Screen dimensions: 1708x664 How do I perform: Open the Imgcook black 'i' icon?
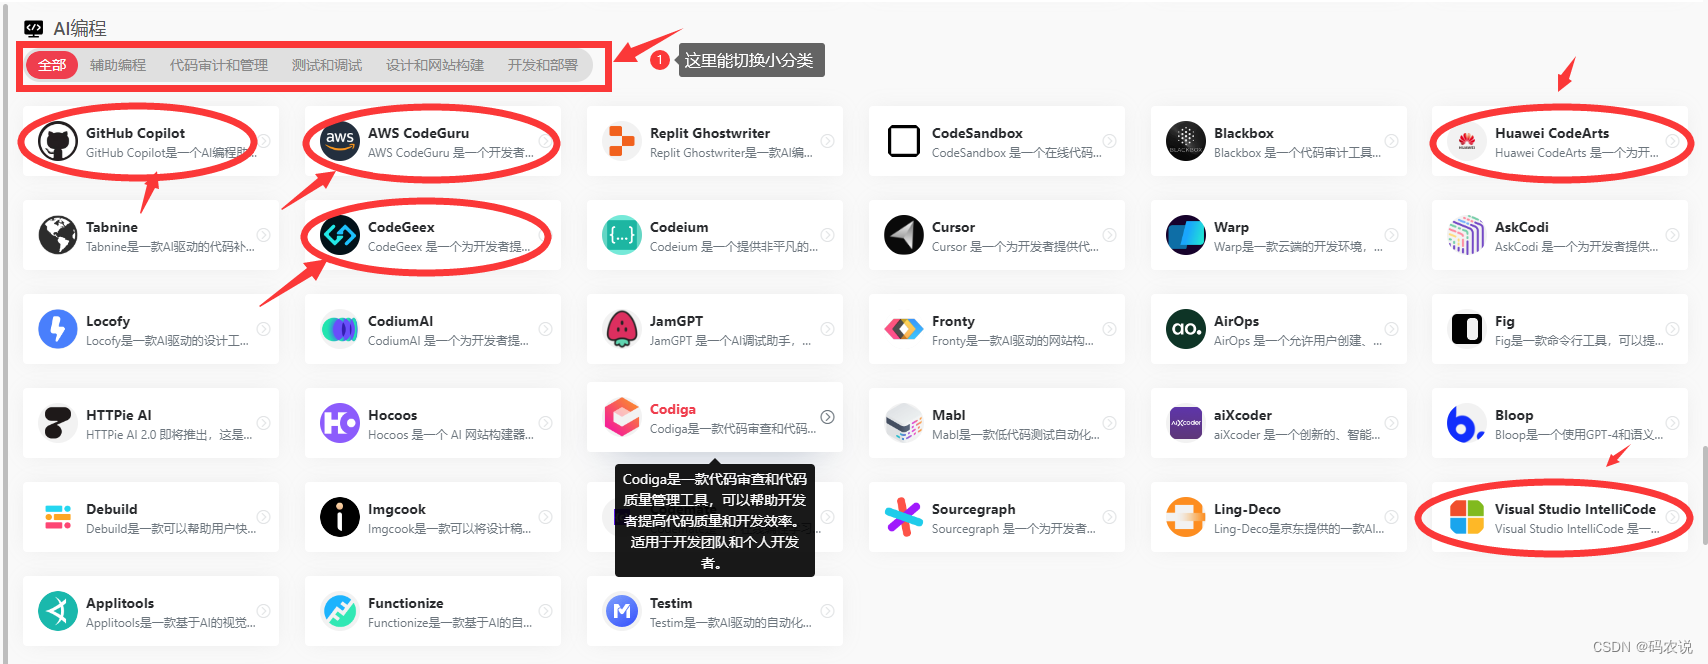(340, 518)
